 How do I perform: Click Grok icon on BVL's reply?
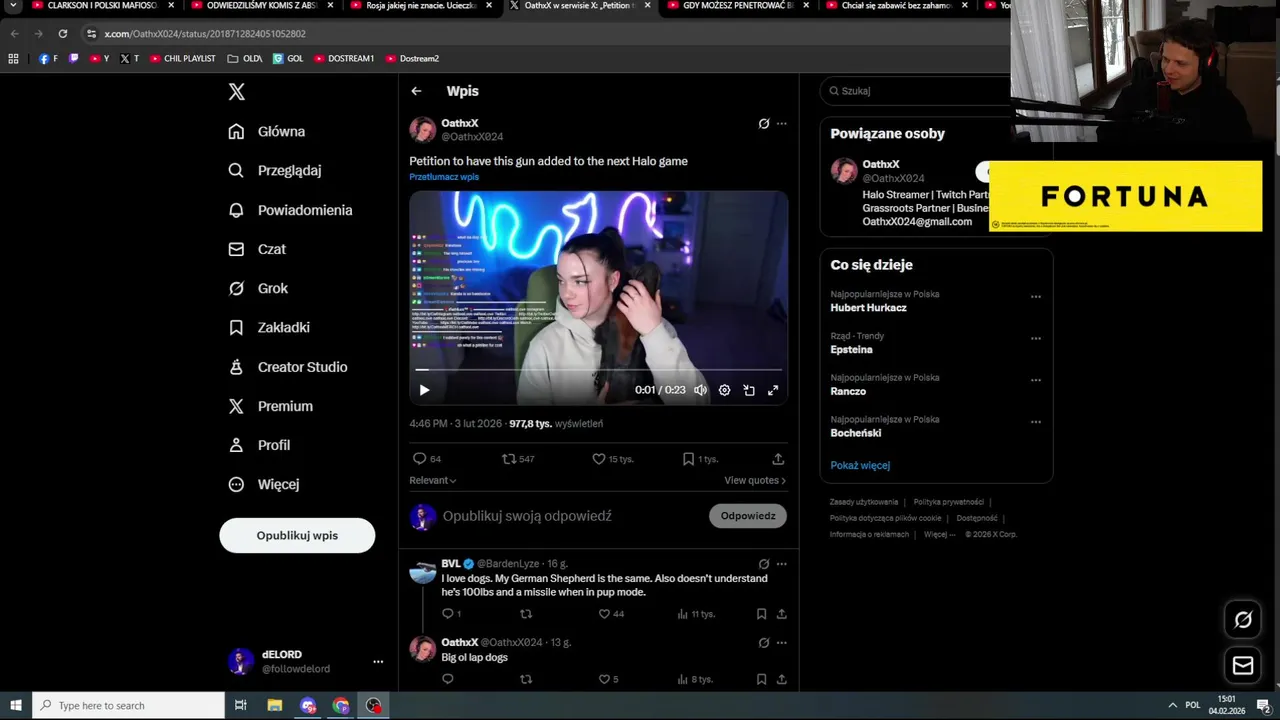pyautogui.click(x=764, y=564)
